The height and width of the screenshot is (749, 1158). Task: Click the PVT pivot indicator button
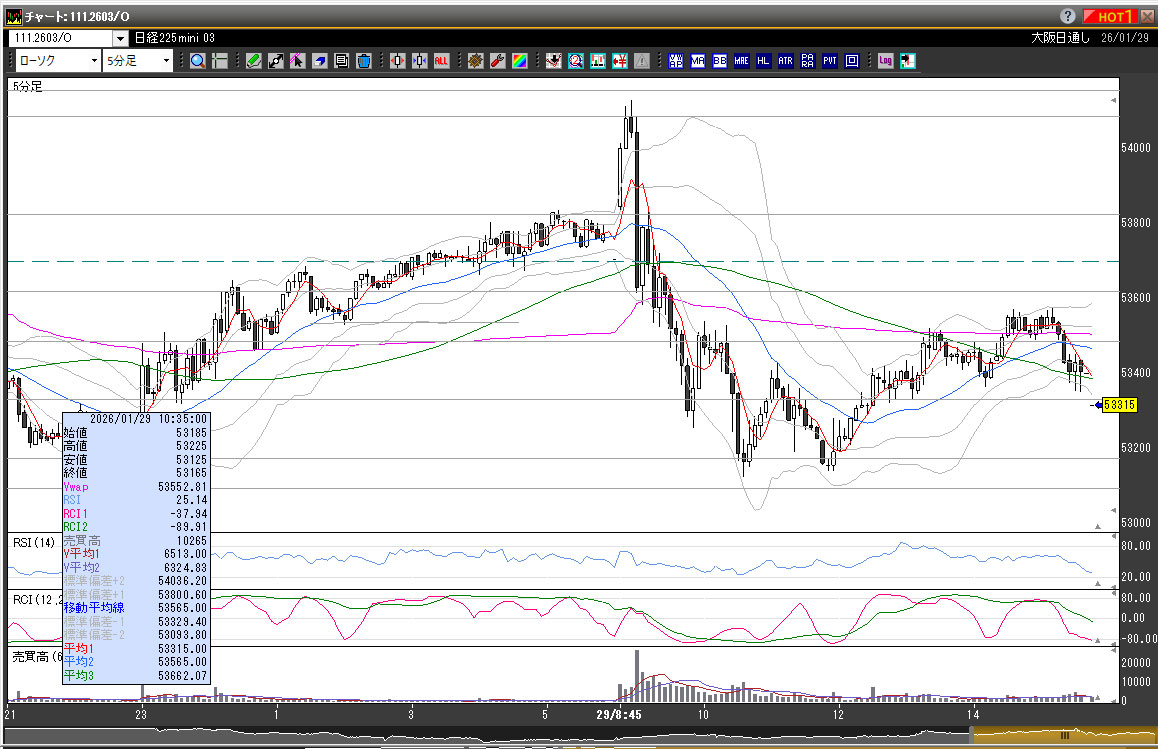tap(829, 61)
